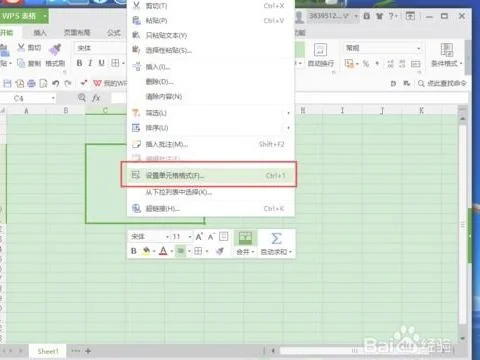Image resolution: width=480 pixels, height=360 pixels.
Task: Click the 条件格式 conditional formatting button
Action: pos(447,55)
